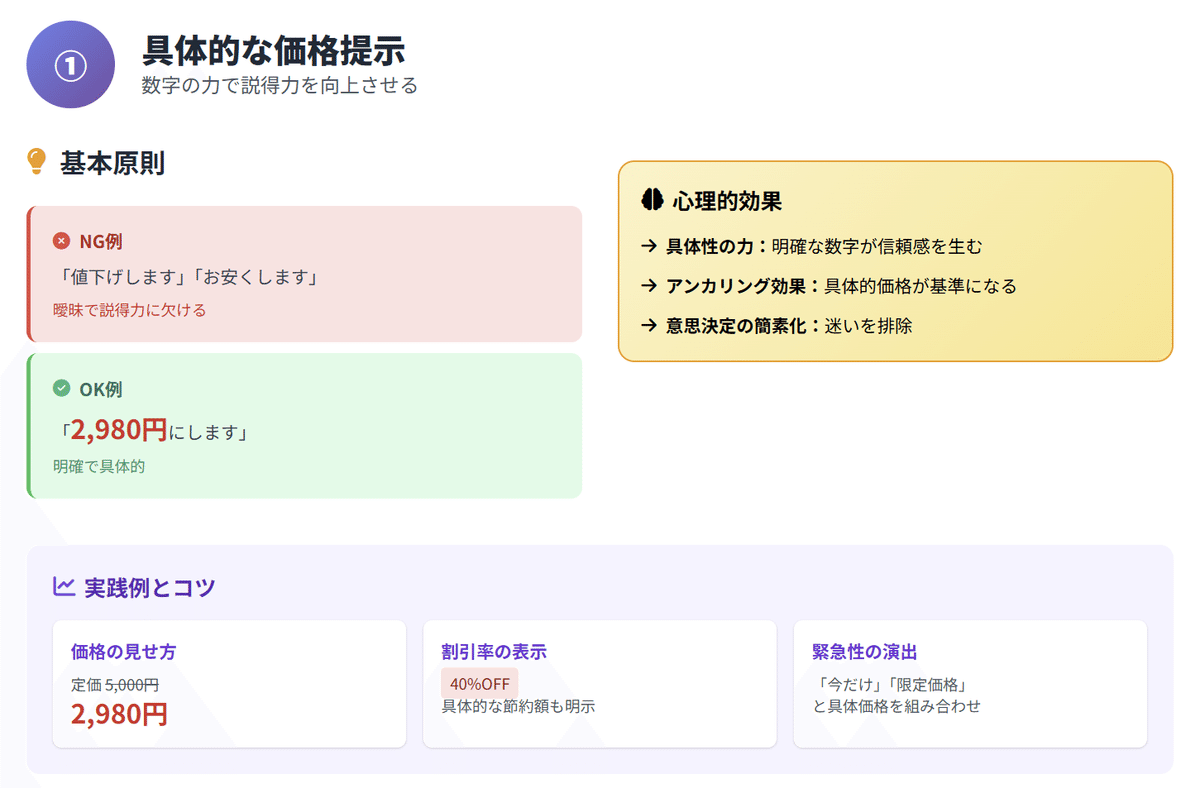1200x788 pixels.
Task: Click the arrow before アンカリング効果
Action: click(x=648, y=286)
